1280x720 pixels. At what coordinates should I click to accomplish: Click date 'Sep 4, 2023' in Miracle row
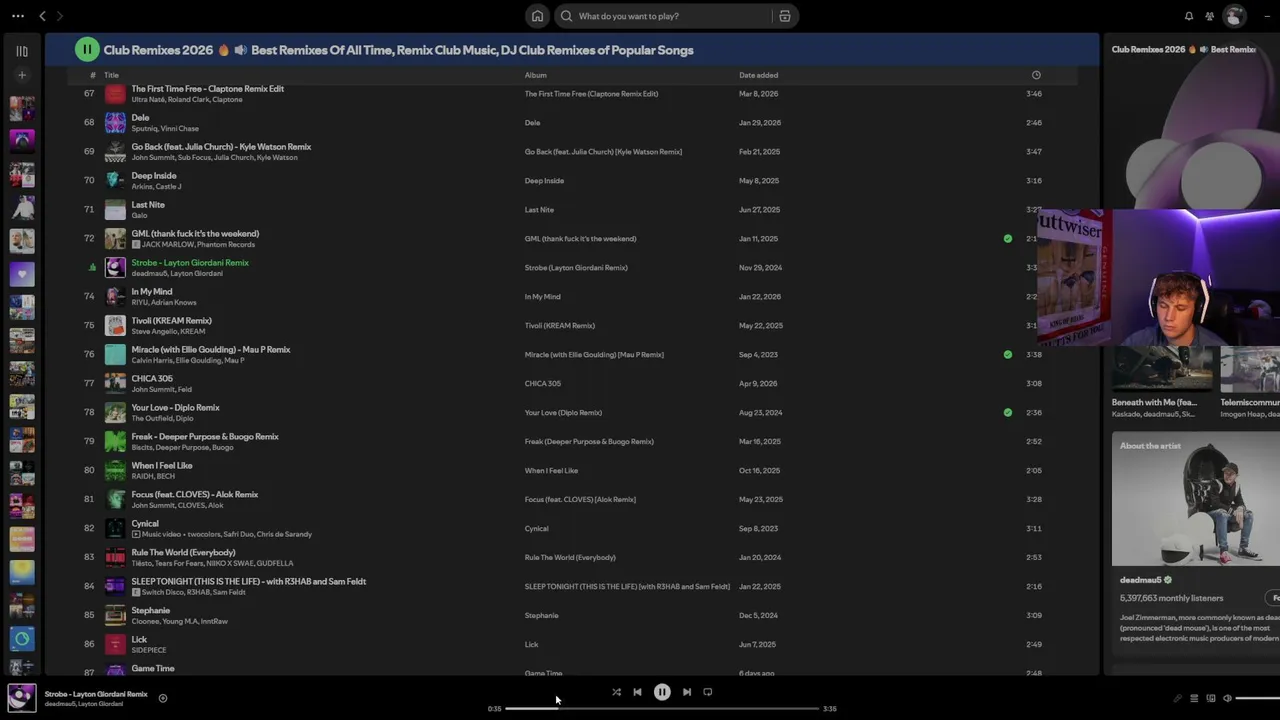coord(758,355)
